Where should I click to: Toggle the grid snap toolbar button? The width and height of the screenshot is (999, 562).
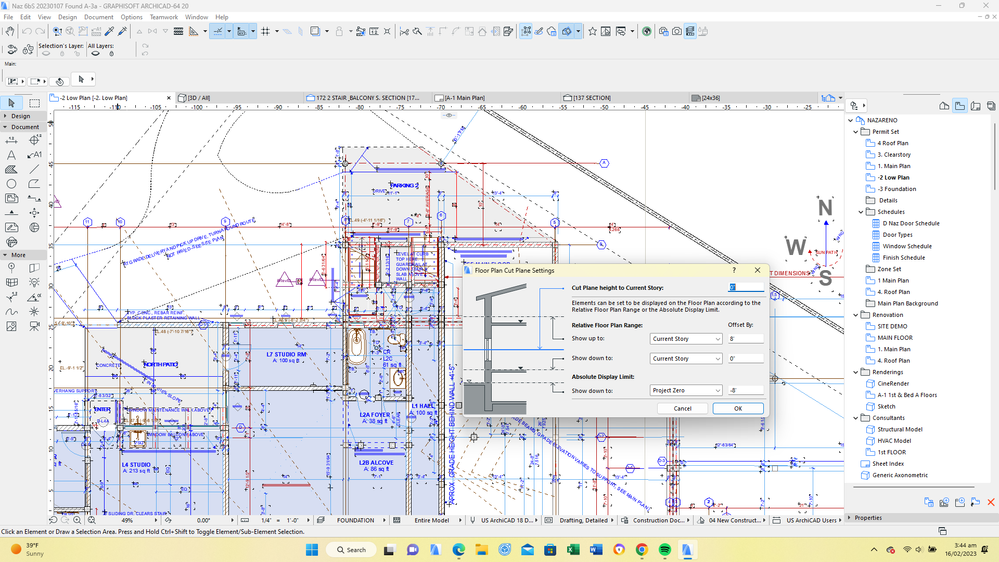pos(265,31)
